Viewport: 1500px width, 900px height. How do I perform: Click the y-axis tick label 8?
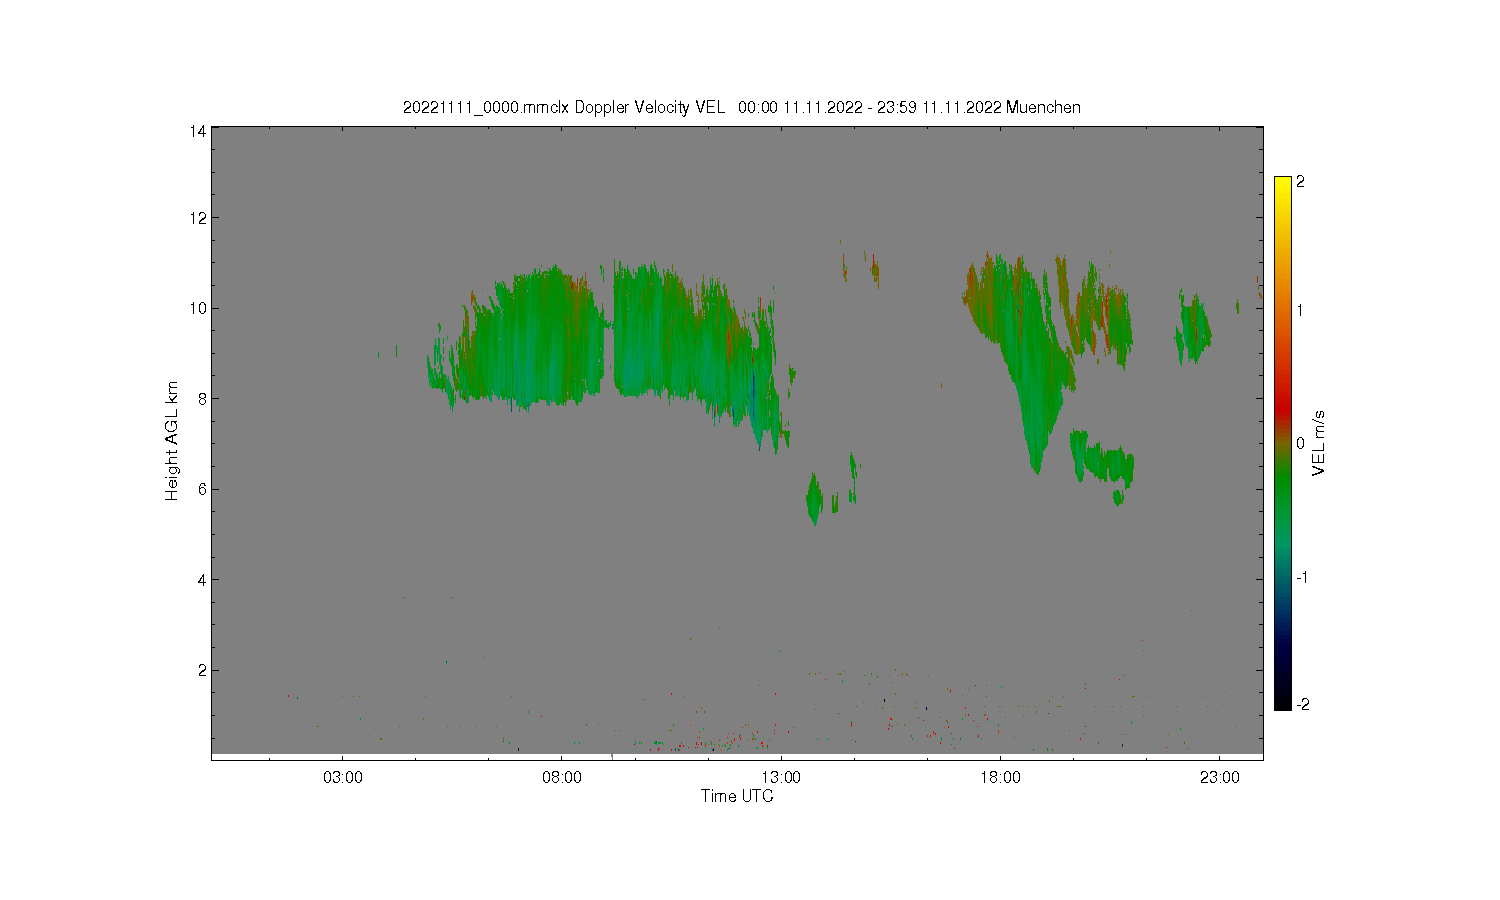tap(202, 398)
